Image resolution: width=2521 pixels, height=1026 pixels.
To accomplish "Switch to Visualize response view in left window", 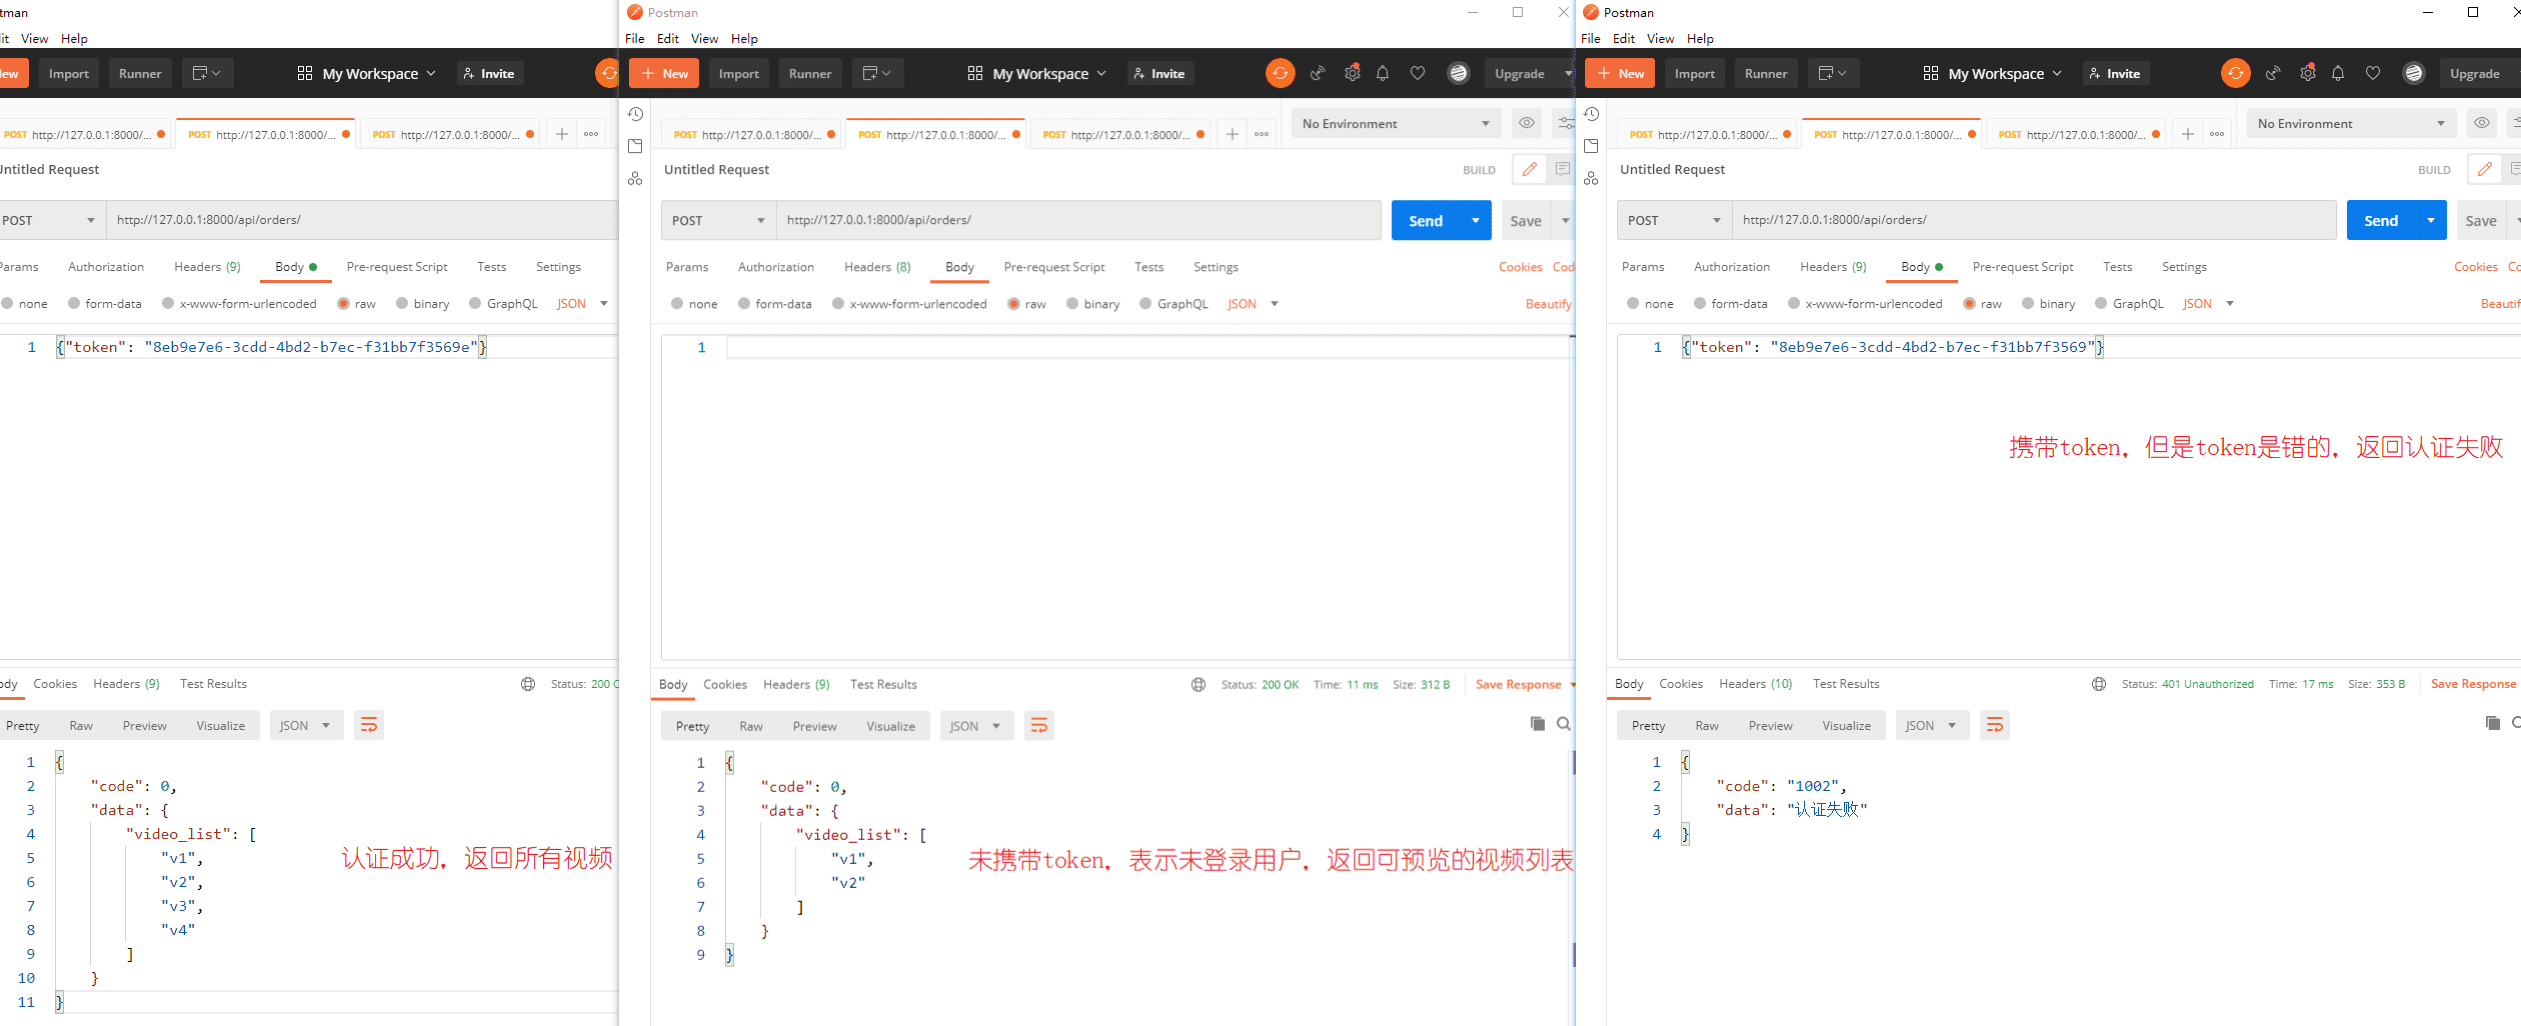I will tap(221, 726).
